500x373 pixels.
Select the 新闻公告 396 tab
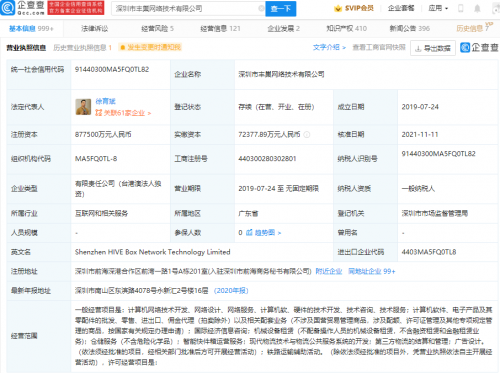410,29
